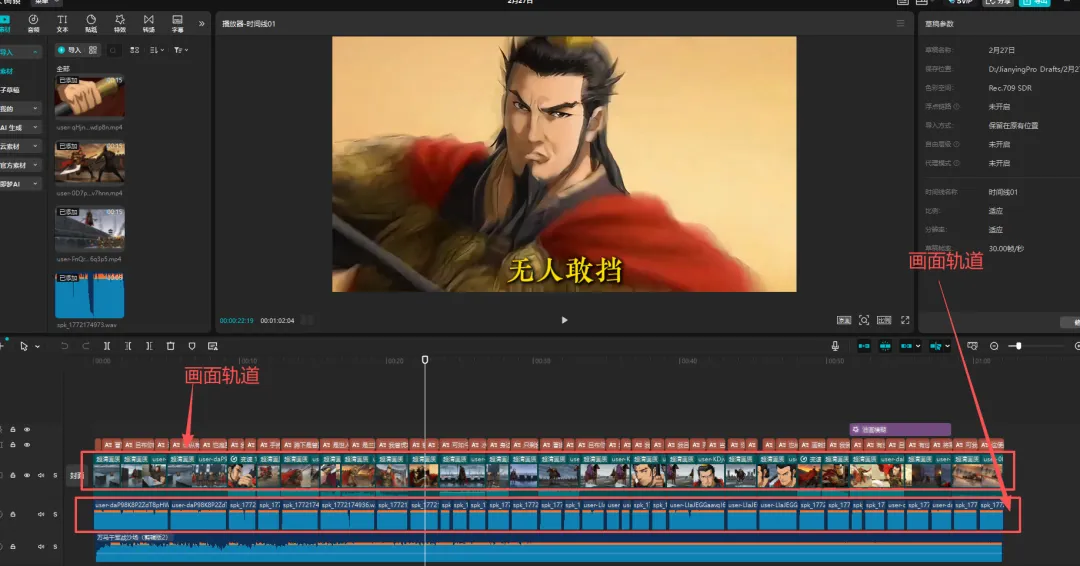This screenshot has width=1080, height=566.
Task: Open the media filter dropdown
Action: click(x=180, y=50)
